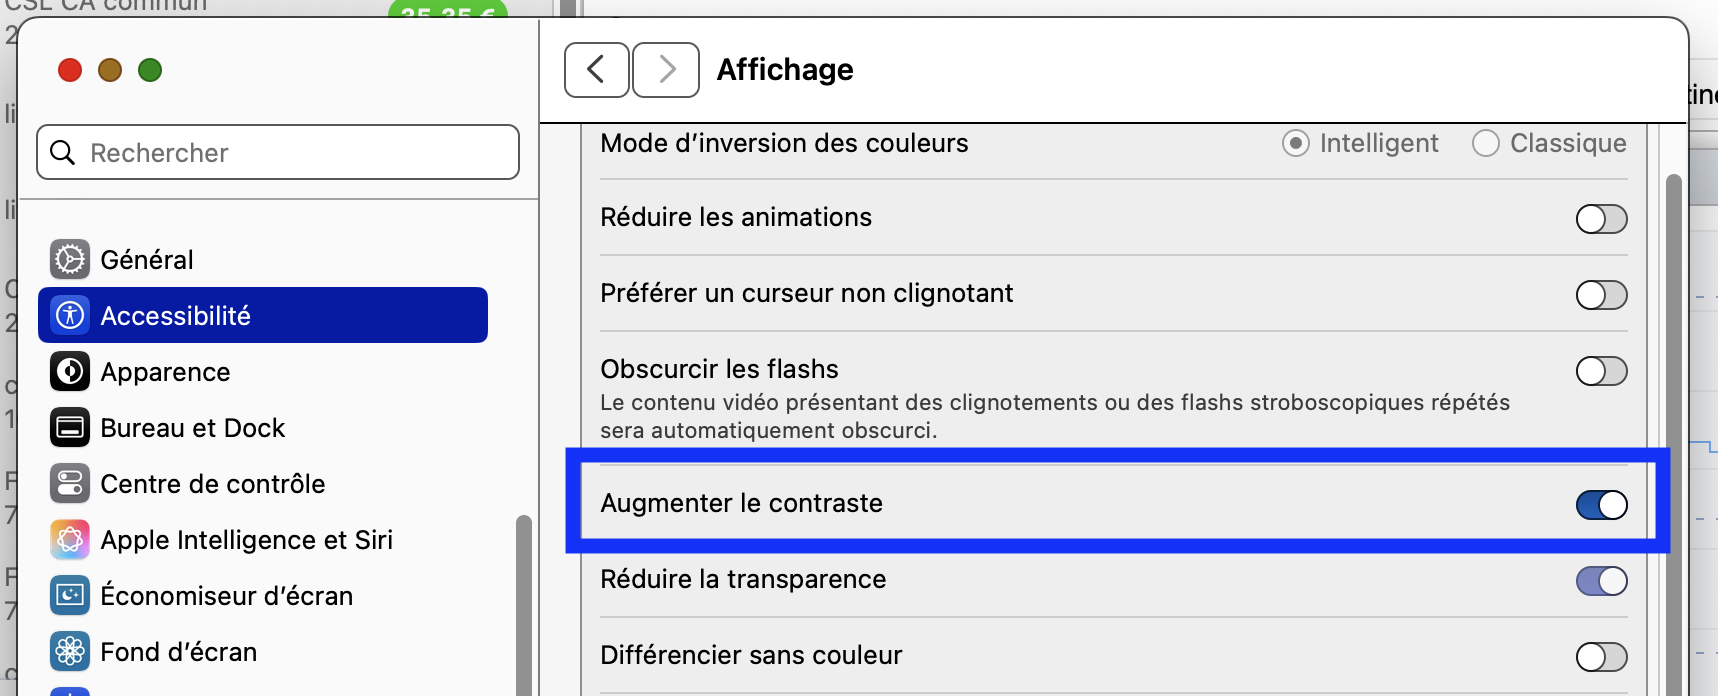The width and height of the screenshot is (1718, 696).
Task: Click the magnifying glass in search field
Action: pos(63,152)
